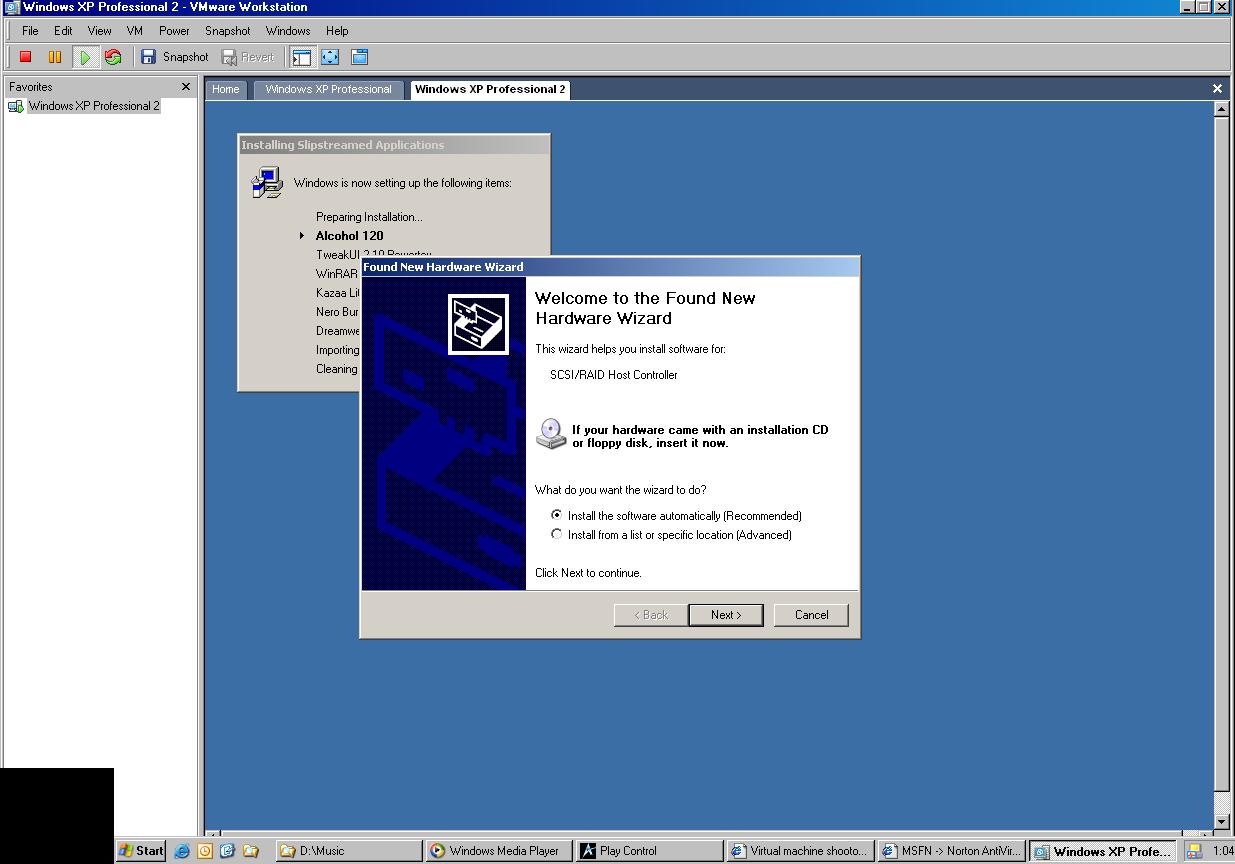This screenshot has width=1235, height=864.
Task: Click the scroll up arrow of VM view
Action: point(1221,109)
